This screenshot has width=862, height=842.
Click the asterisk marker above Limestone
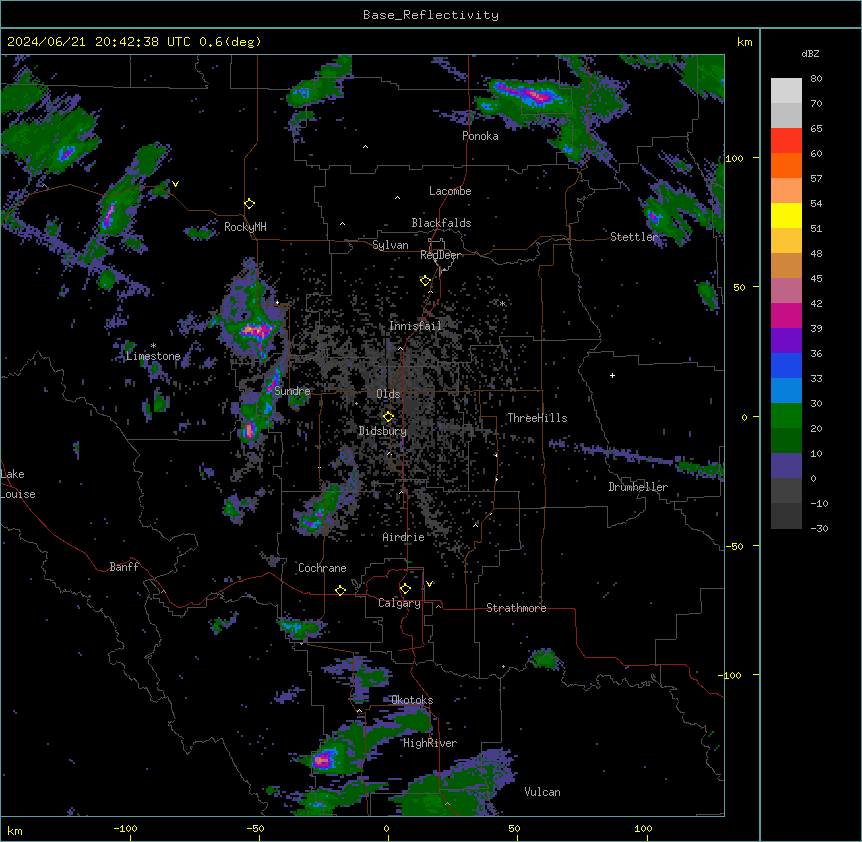click(153, 346)
